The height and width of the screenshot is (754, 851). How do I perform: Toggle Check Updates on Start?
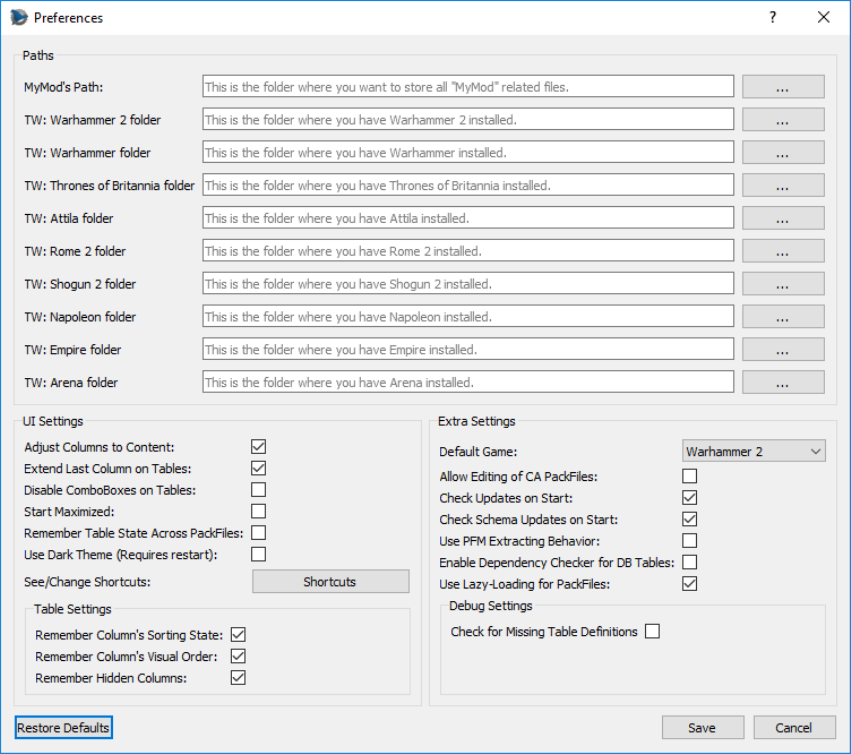click(x=690, y=498)
